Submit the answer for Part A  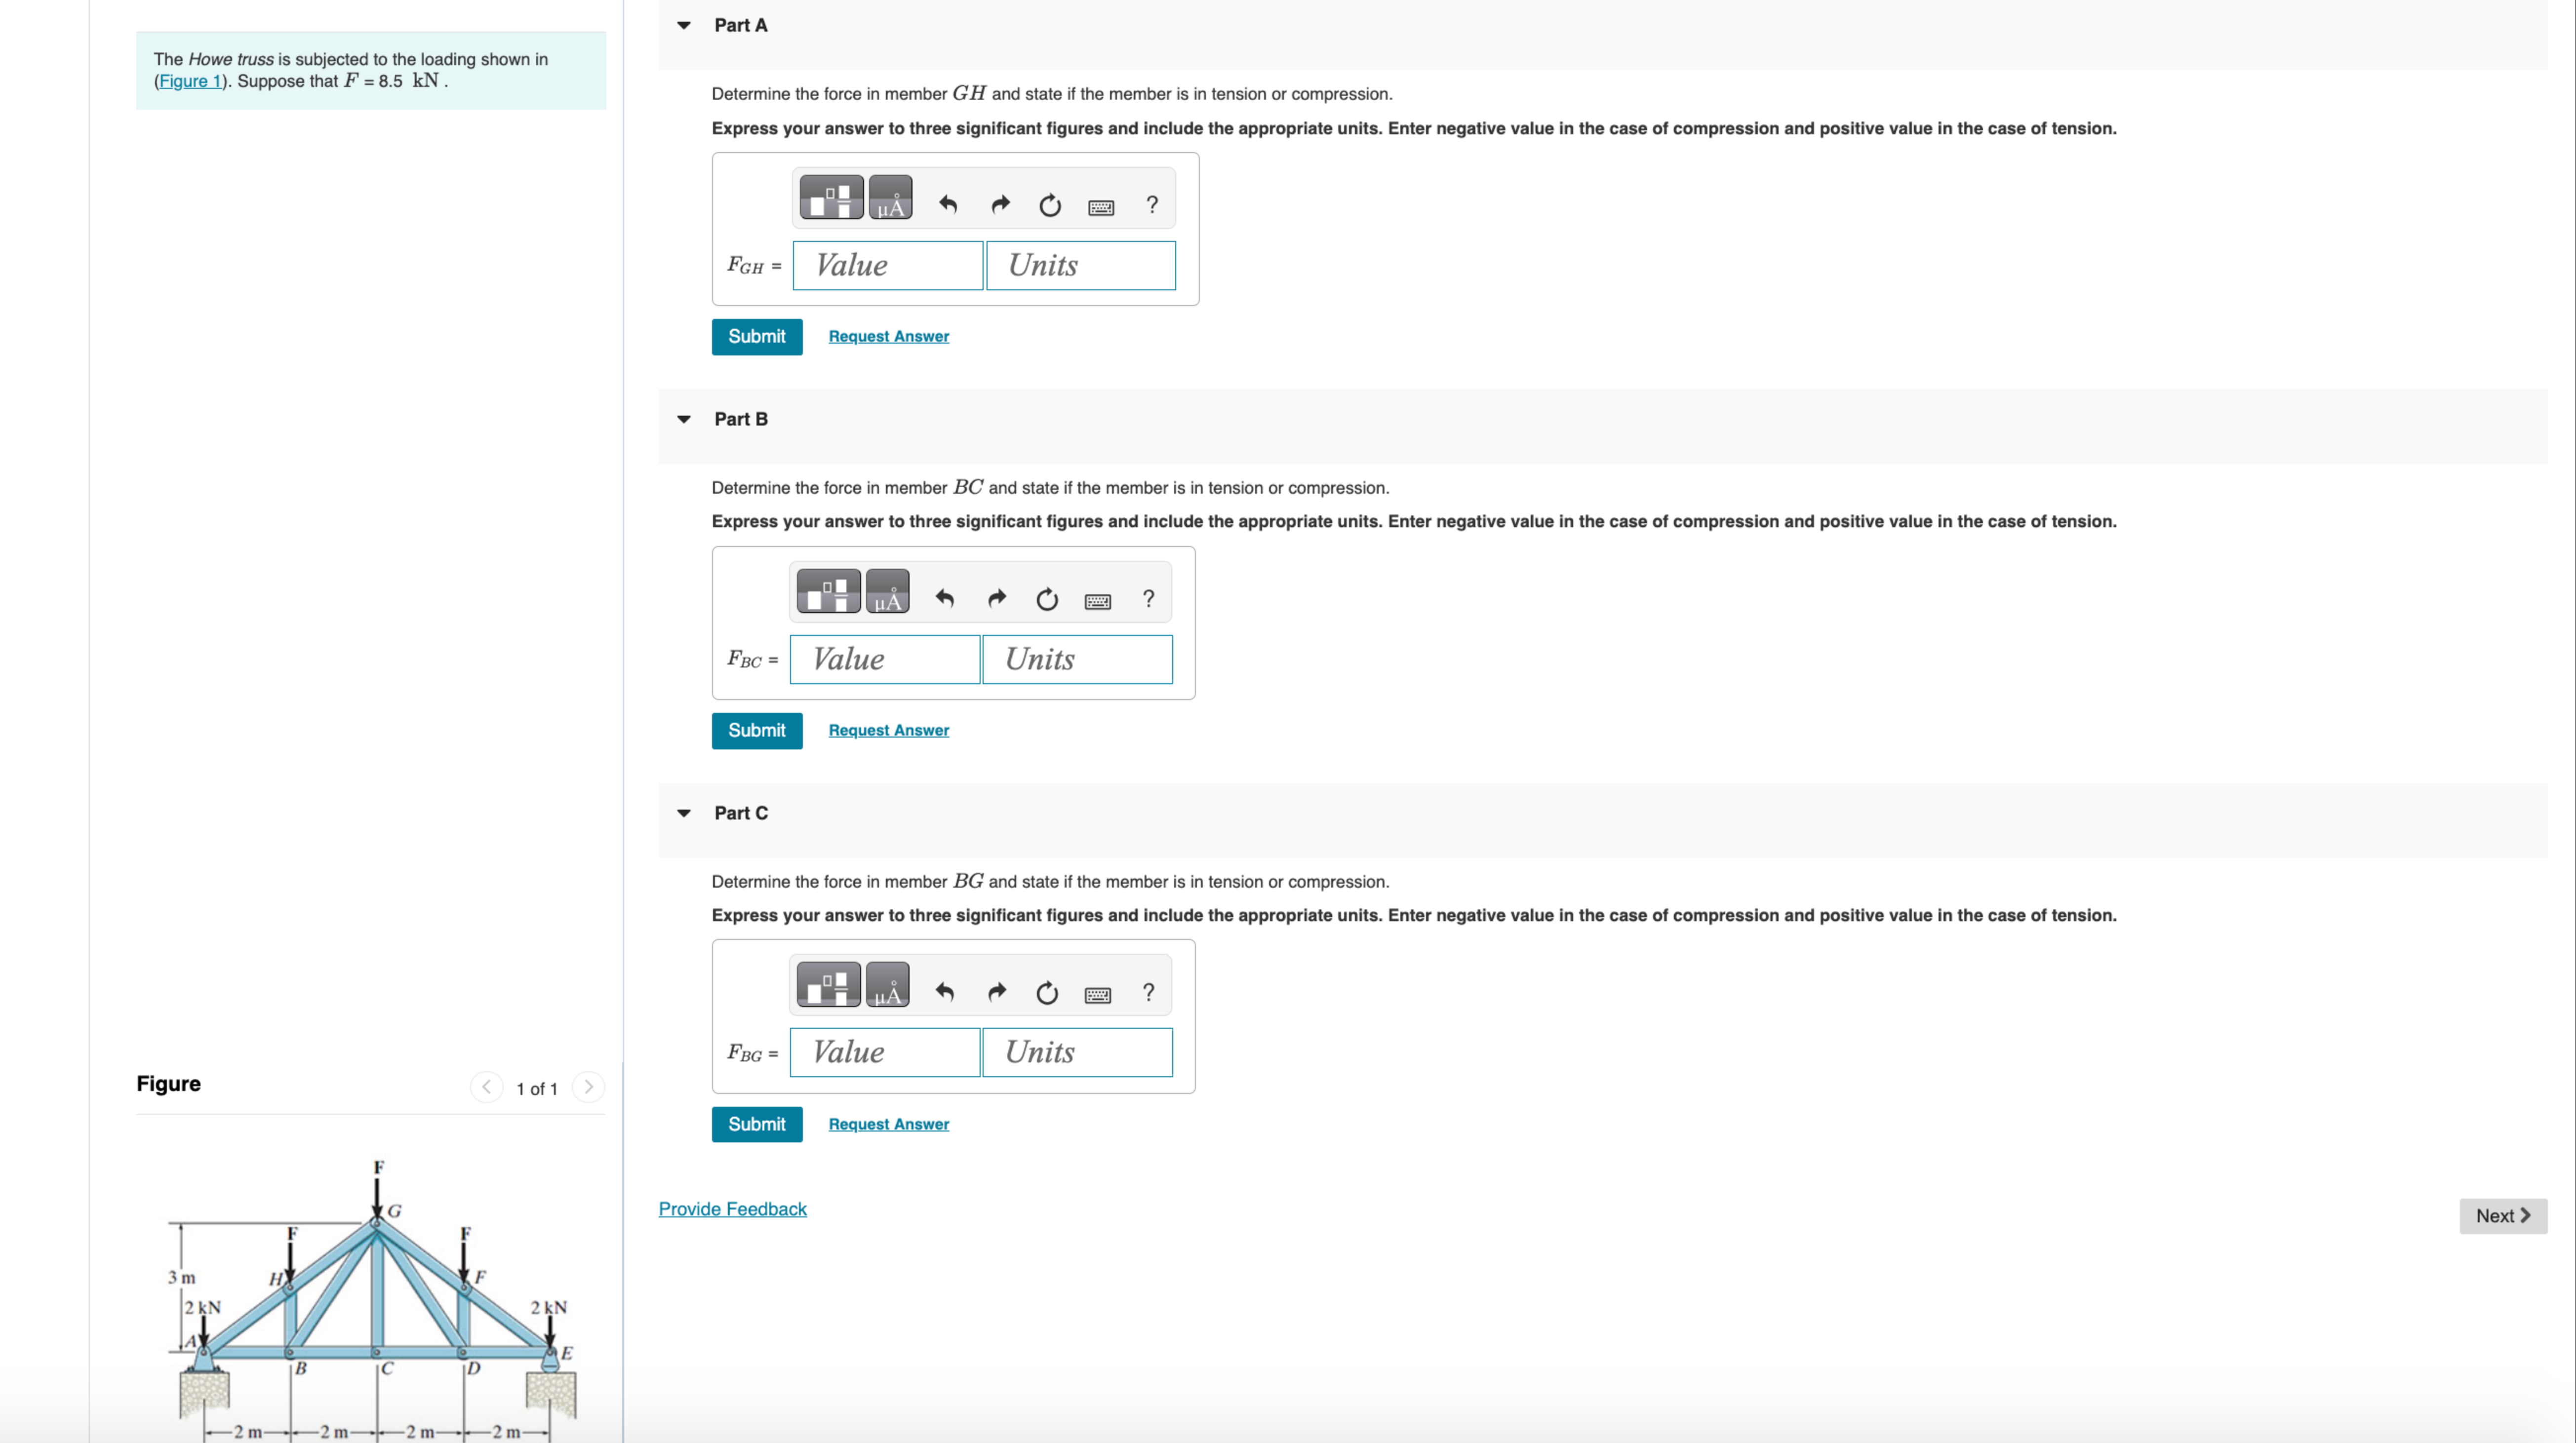(x=756, y=336)
